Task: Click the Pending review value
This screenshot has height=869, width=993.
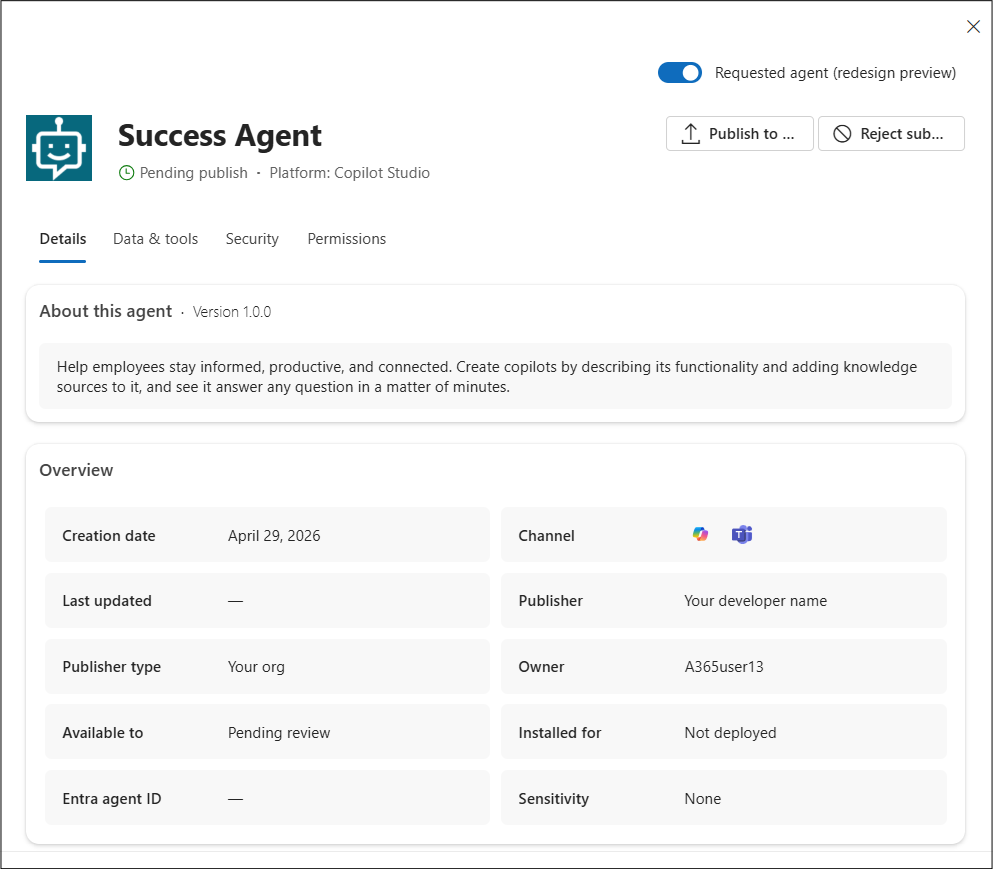Action: pos(279,733)
